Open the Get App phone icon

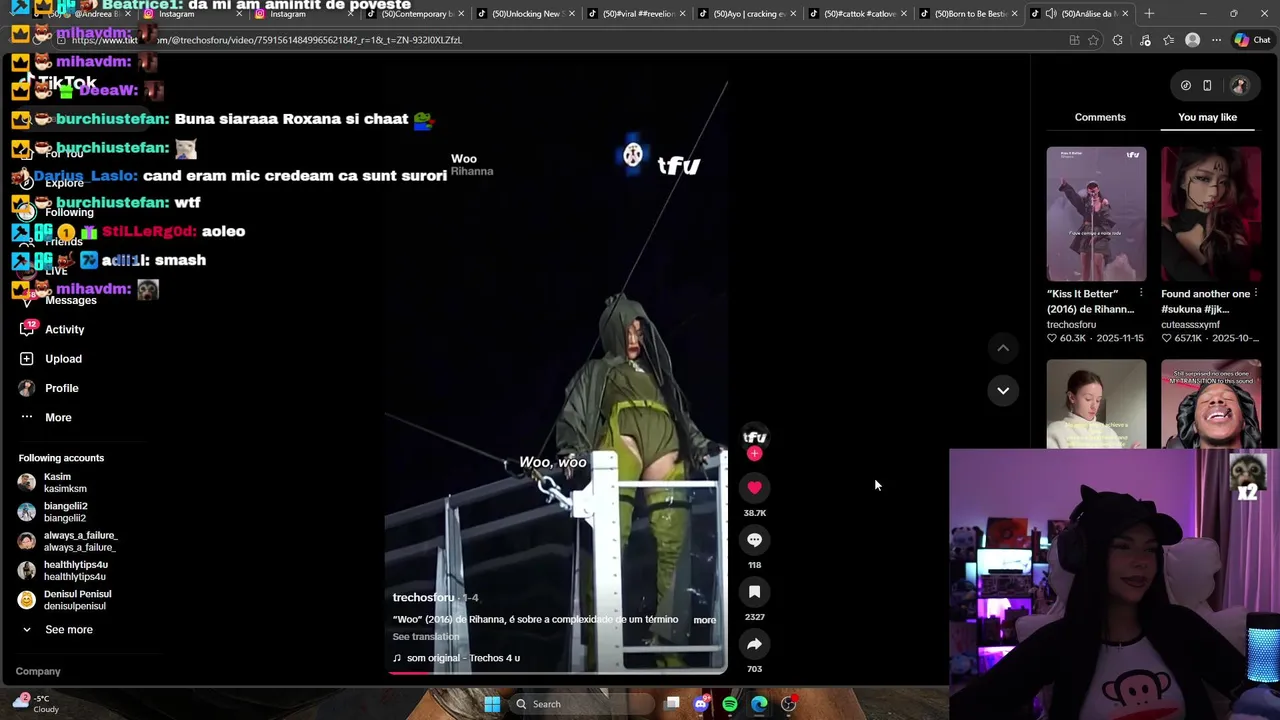click(x=1207, y=85)
